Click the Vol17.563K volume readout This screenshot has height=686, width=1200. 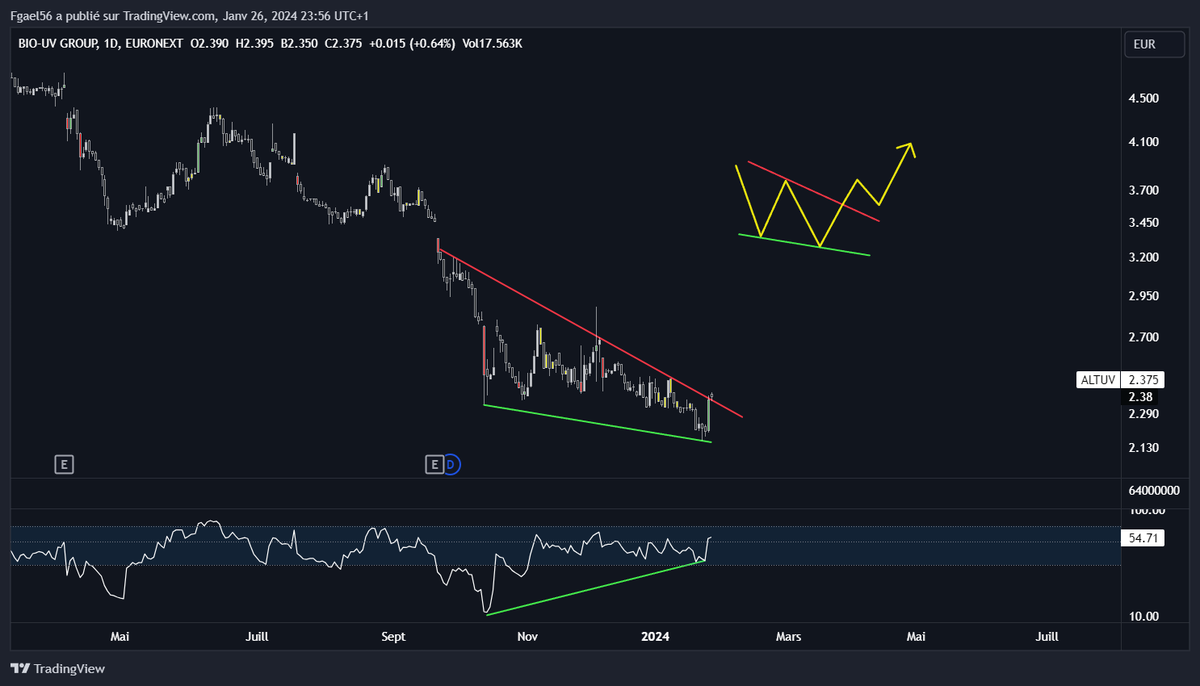point(493,44)
